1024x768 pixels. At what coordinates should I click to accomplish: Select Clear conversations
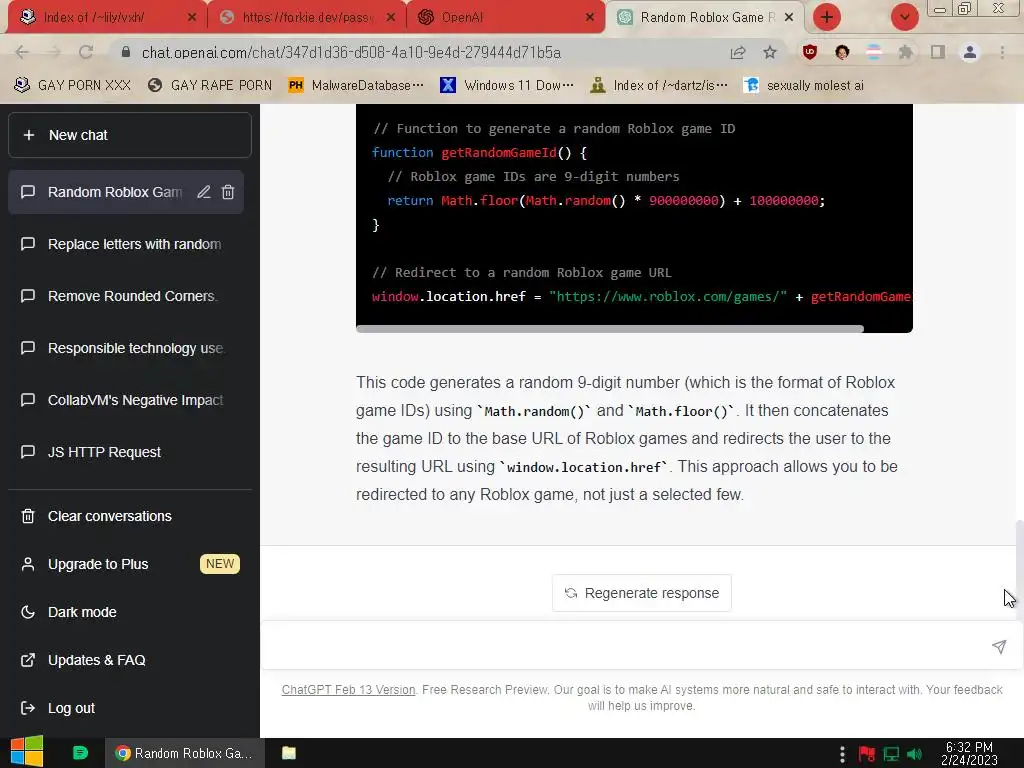coord(129,516)
